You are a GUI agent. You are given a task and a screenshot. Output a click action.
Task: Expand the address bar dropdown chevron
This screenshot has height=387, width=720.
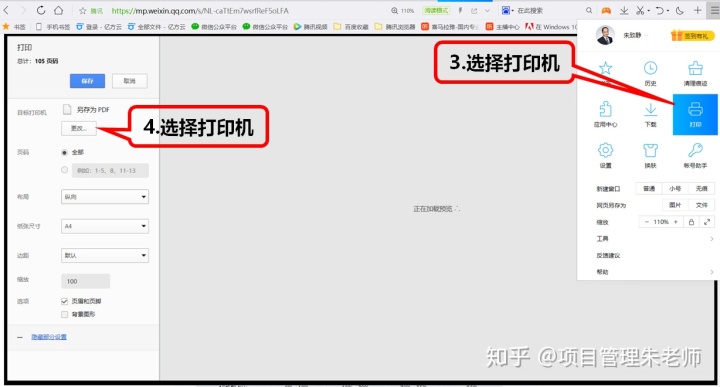(488, 10)
